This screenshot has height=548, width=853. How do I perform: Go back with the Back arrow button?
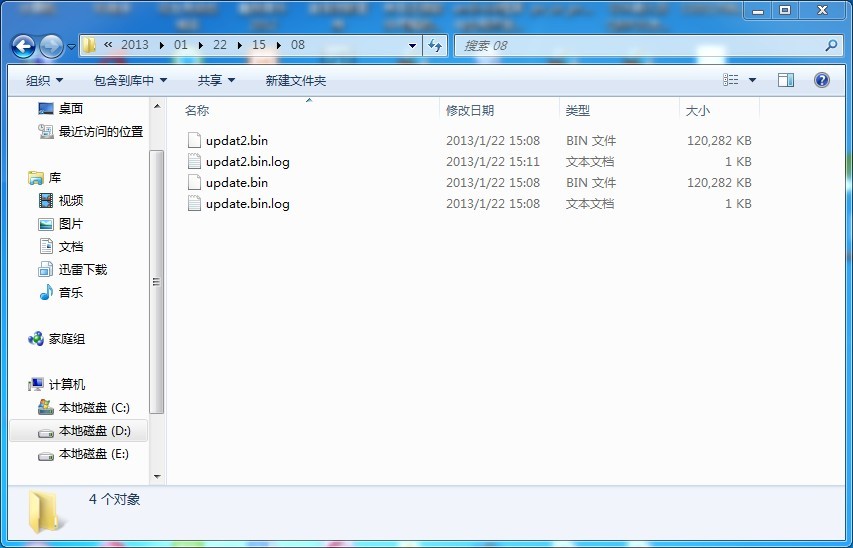23,47
